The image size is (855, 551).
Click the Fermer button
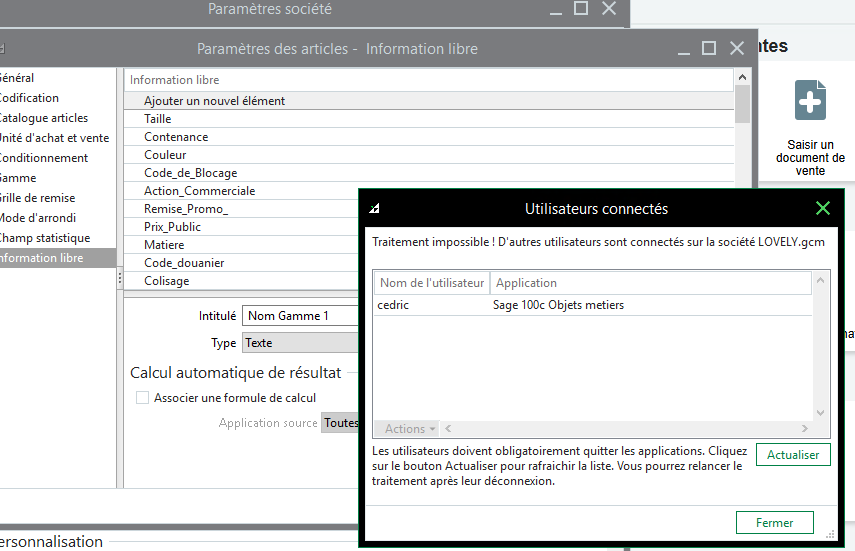[x=774, y=523]
